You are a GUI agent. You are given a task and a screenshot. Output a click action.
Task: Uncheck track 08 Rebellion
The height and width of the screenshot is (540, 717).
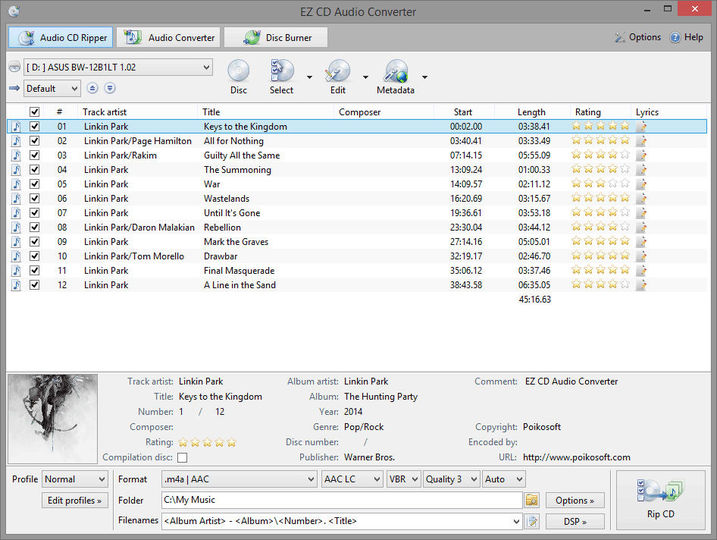click(34, 227)
